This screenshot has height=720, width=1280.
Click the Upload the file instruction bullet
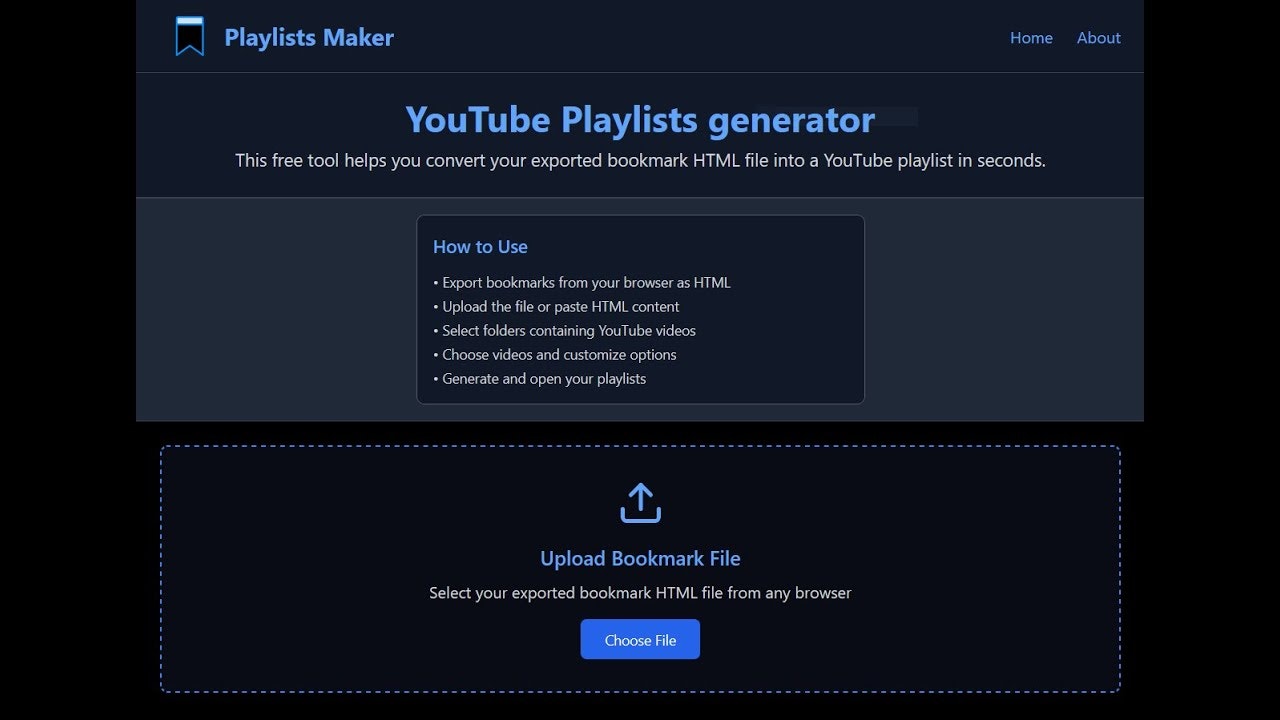click(x=556, y=306)
